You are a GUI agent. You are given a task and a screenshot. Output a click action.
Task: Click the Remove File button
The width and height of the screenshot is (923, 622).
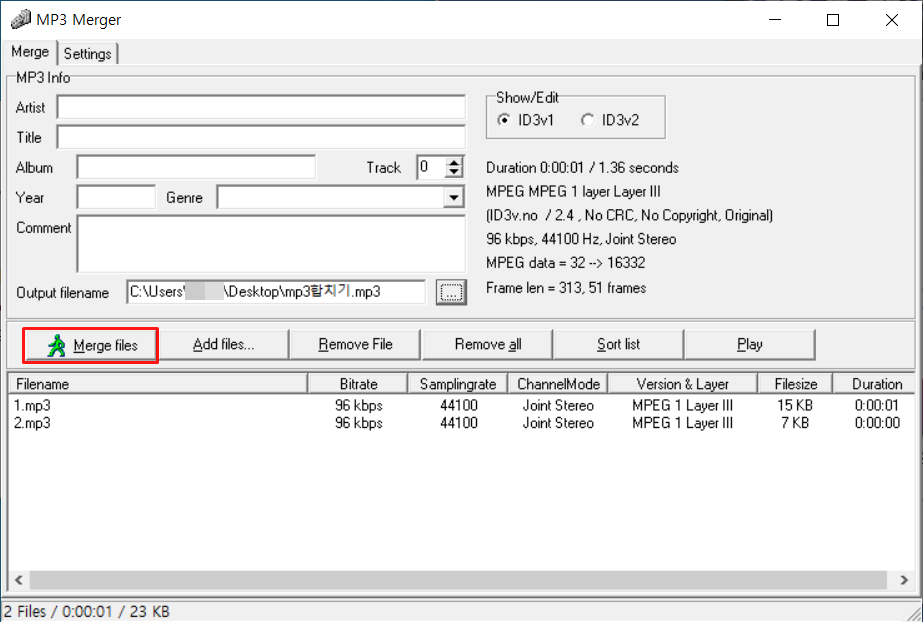coord(355,345)
